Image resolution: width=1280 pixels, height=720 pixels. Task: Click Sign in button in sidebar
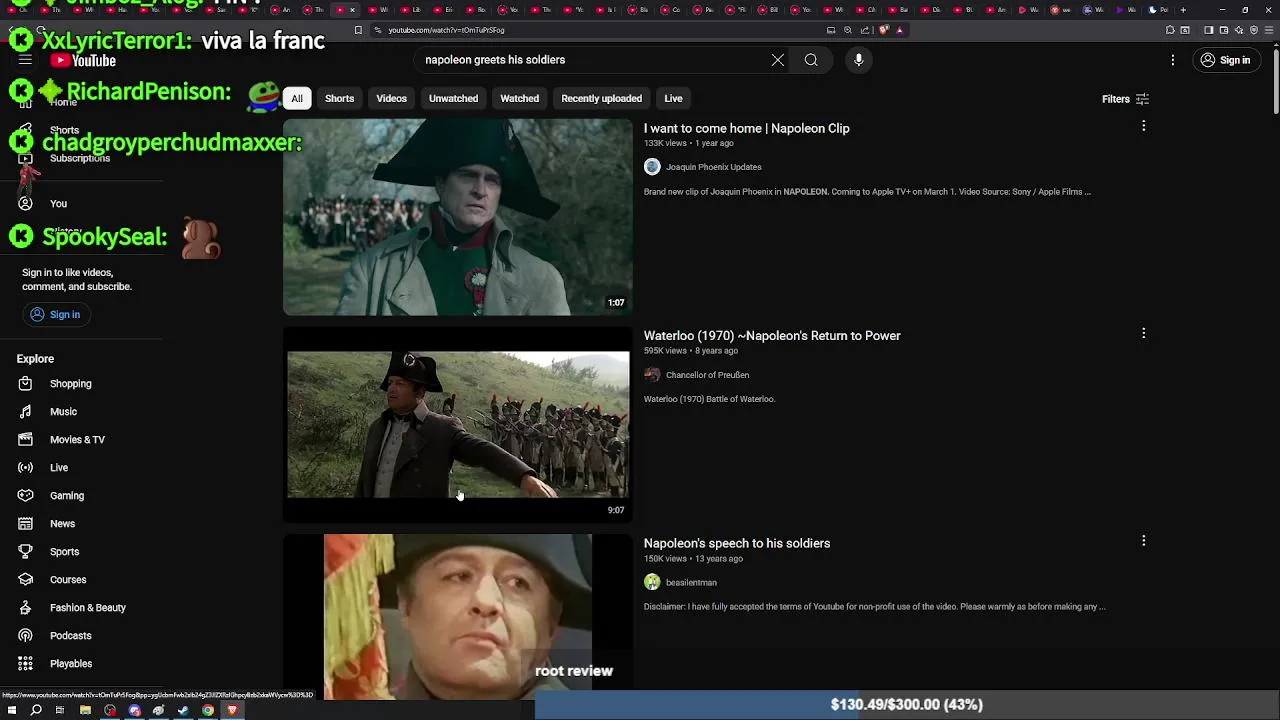click(55, 314)
